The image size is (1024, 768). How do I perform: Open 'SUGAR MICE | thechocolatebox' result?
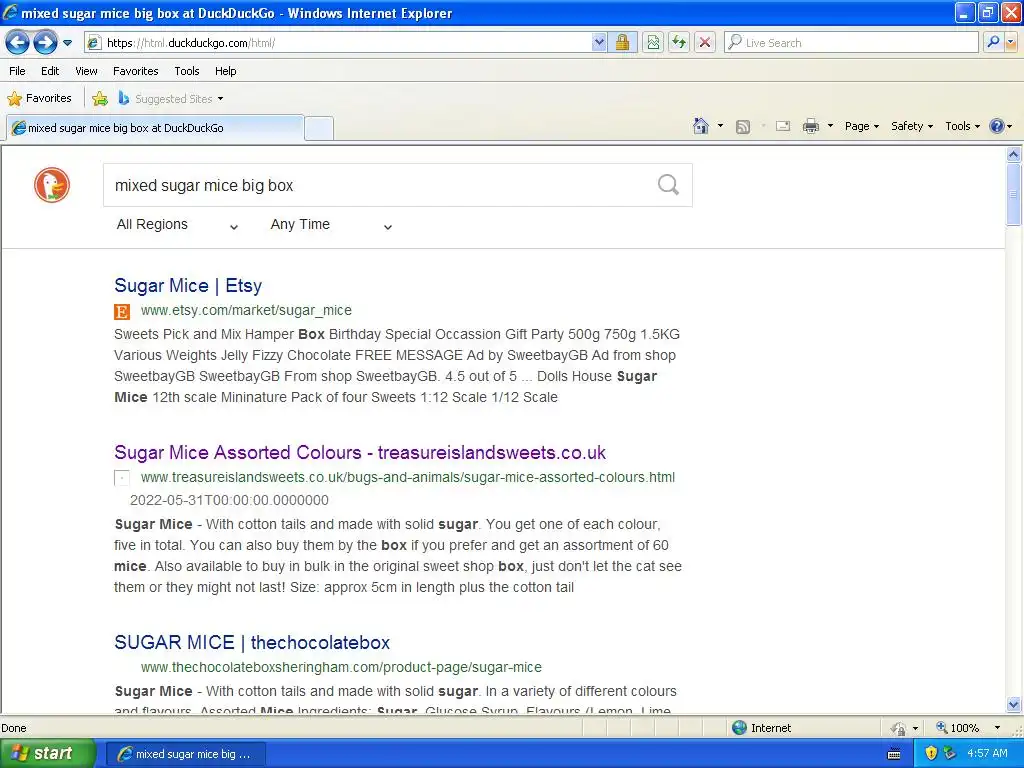(252, 643)
